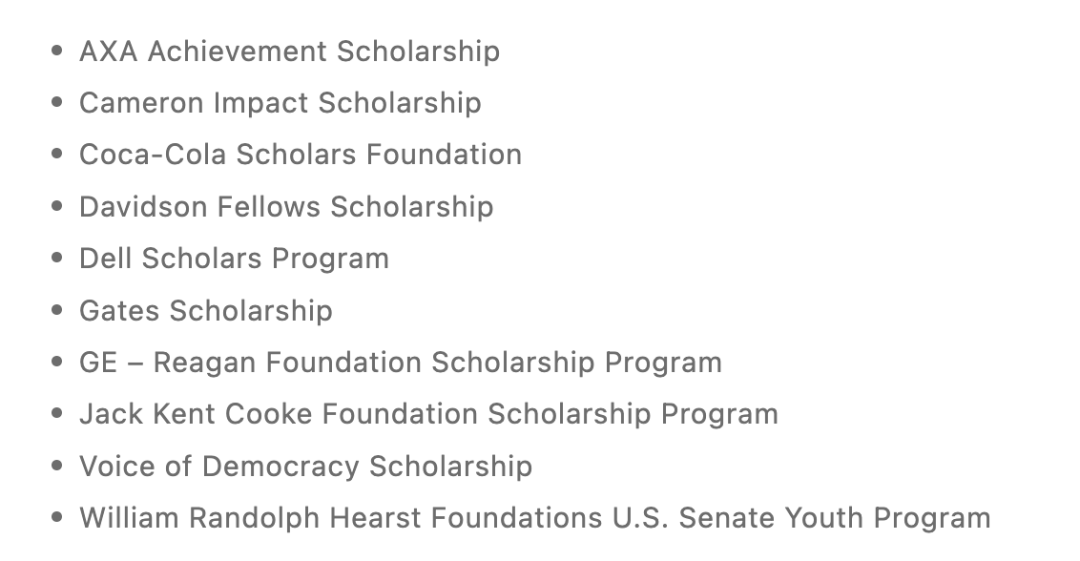
Task: Select Jack Kent Cooke Foundation Scholarship Program
Action: pos(428,414)
